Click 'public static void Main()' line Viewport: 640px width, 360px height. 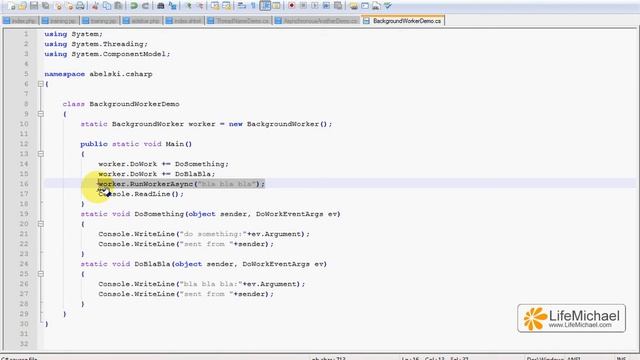click(136, 144)
